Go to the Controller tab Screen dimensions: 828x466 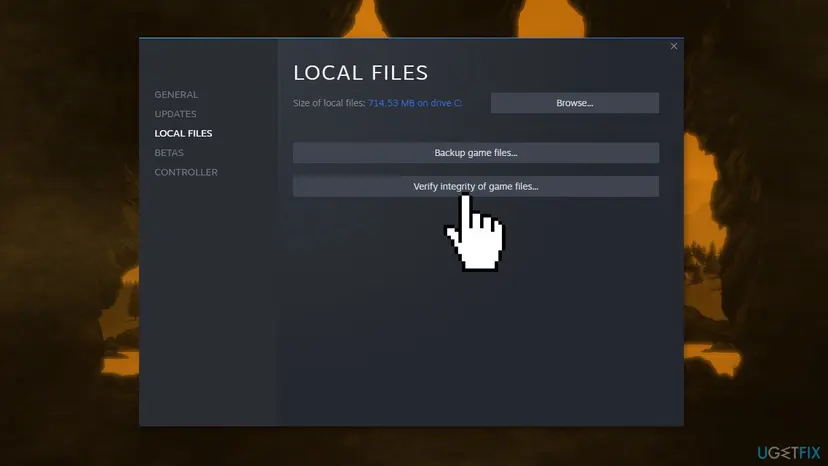click(186, 172)
